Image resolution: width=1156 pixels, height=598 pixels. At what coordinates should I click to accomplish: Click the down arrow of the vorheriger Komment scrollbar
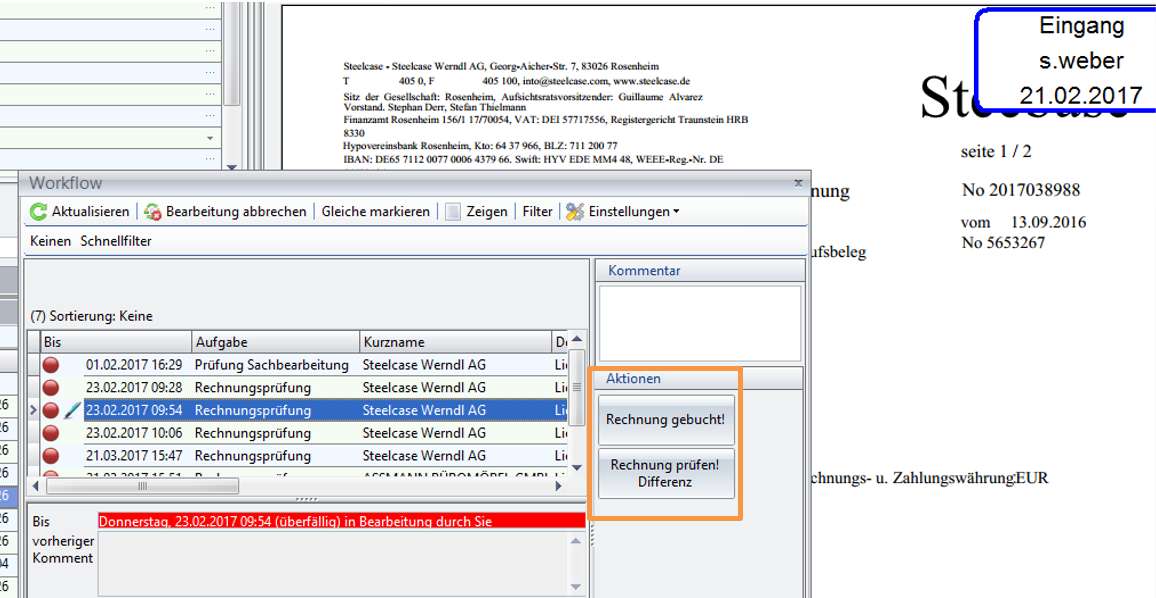click(x=577, y=587)
